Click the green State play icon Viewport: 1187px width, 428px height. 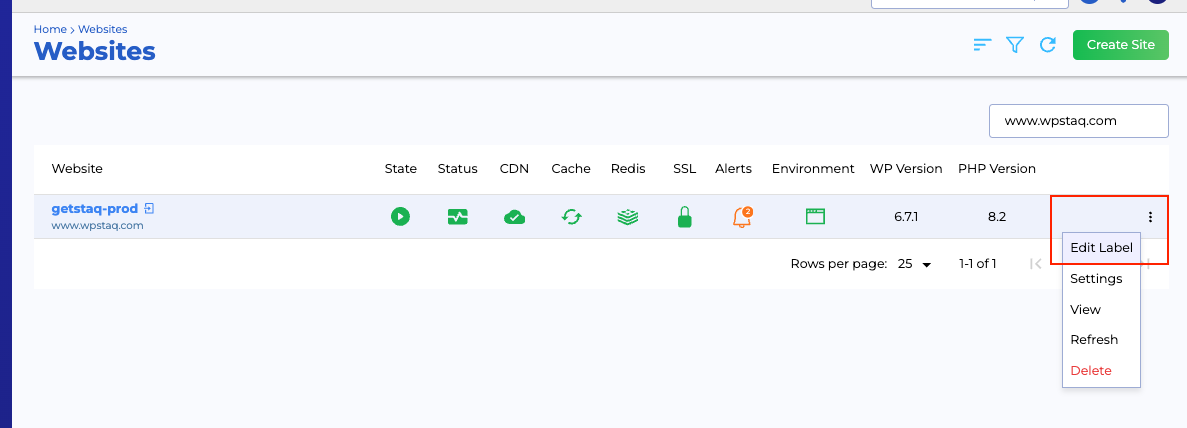(400, 216)
